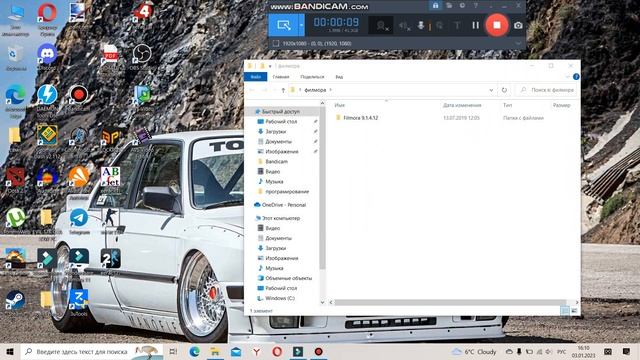Viewport: 640px width, 360px height.
Task: Sort by Имя column header
Action: click(340, 105)
